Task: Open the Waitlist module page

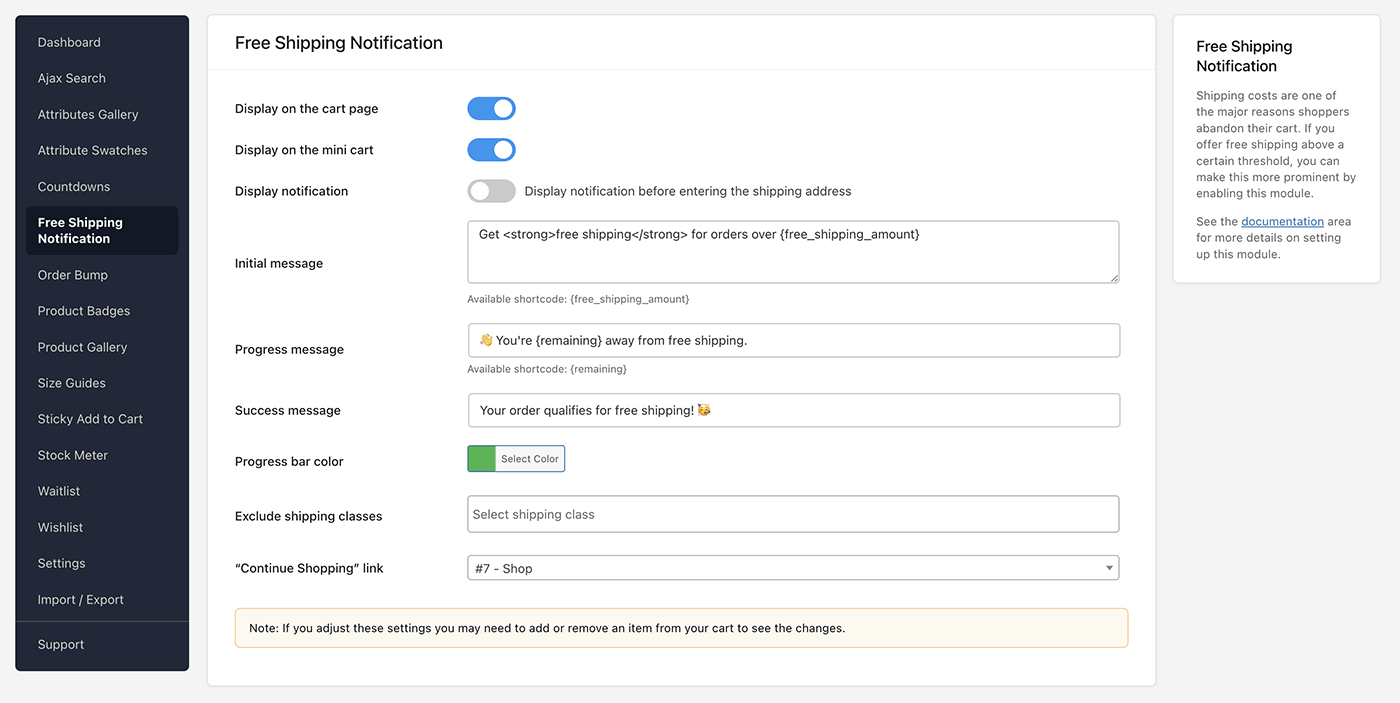Action: coord(58,490)
